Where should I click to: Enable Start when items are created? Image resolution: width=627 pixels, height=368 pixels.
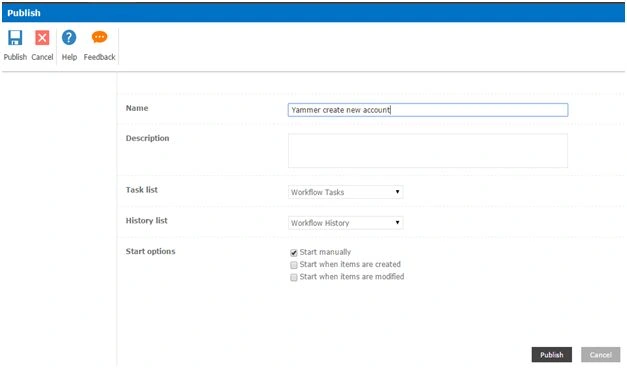[x=294, y=265]
